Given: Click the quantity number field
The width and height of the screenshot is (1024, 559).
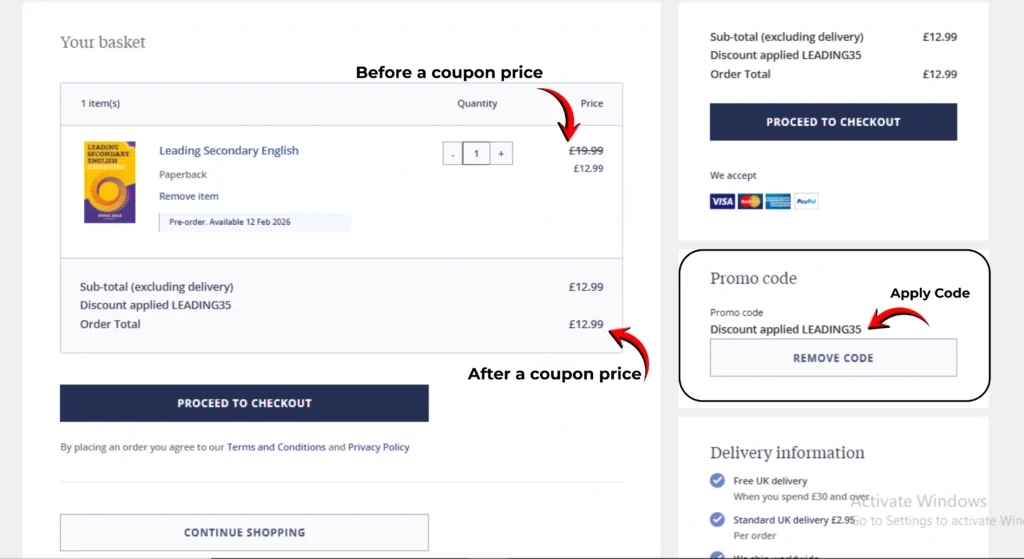Looking at the screenshot, I should (x=477, y=154).
